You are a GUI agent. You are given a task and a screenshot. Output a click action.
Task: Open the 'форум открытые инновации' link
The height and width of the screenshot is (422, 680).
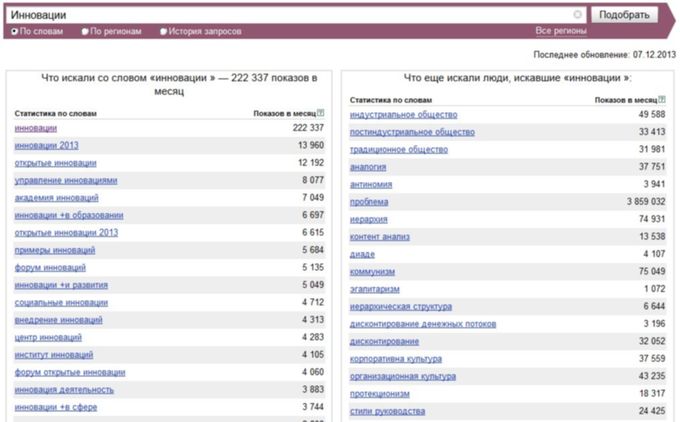[70, 372]
